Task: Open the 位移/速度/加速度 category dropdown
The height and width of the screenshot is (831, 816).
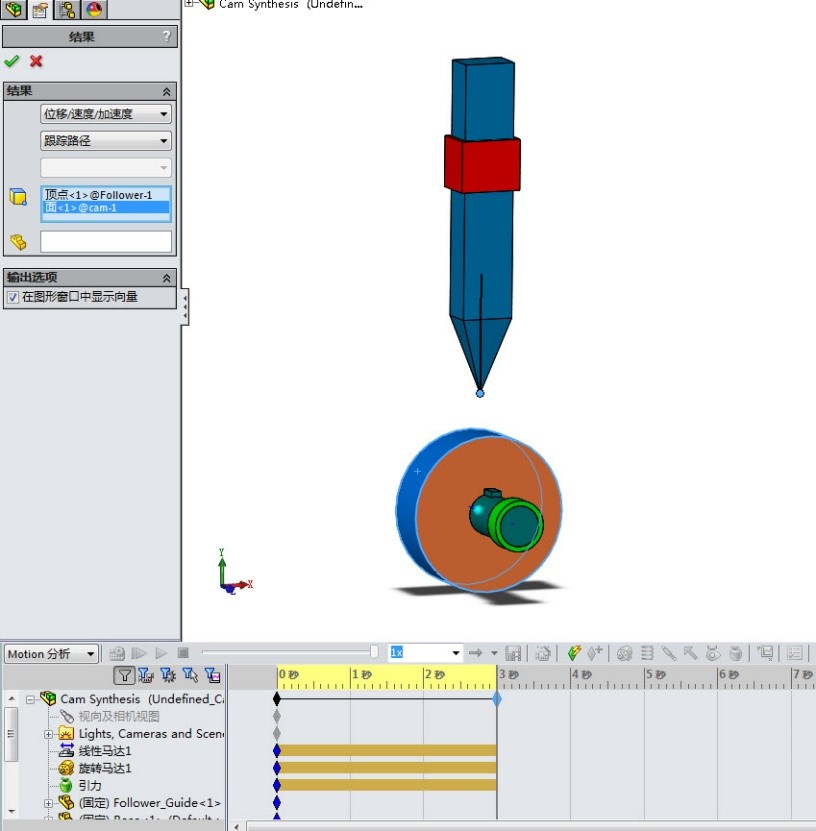Action: 105,114
